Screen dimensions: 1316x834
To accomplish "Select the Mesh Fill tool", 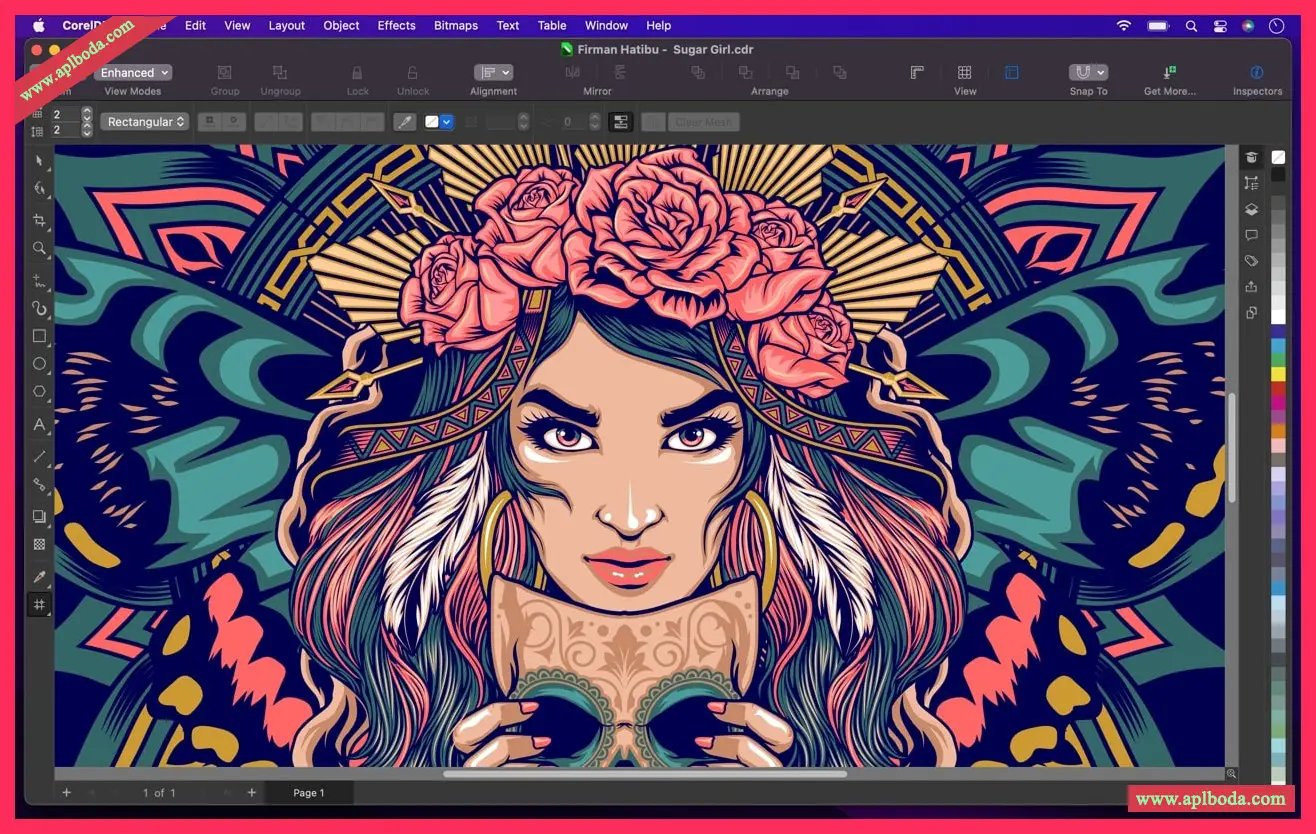I will (x=39, y=605).
